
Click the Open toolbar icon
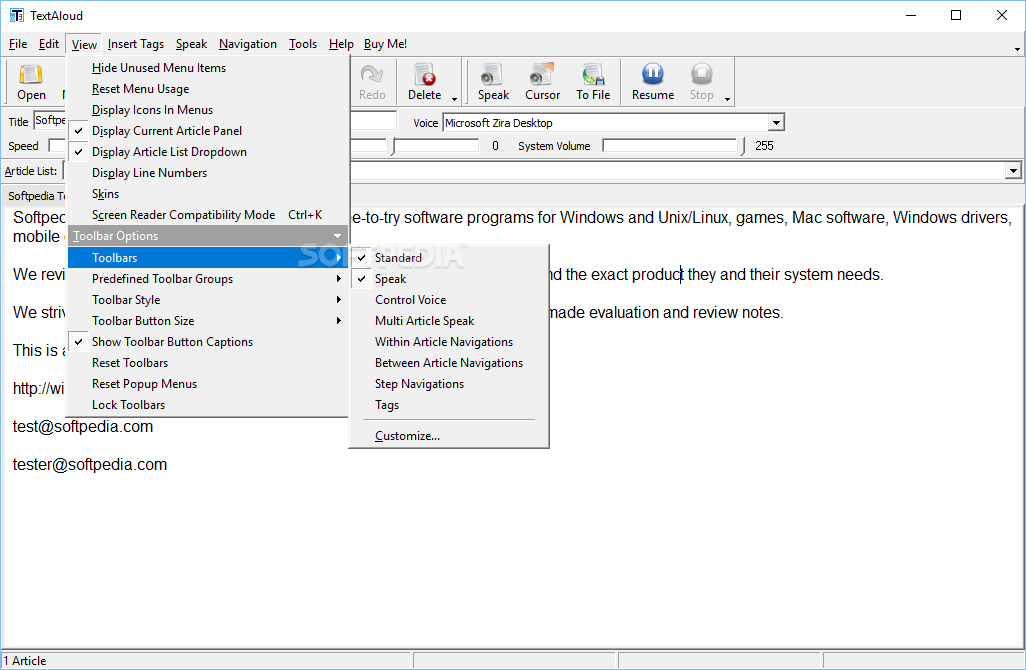click(31, 82)
